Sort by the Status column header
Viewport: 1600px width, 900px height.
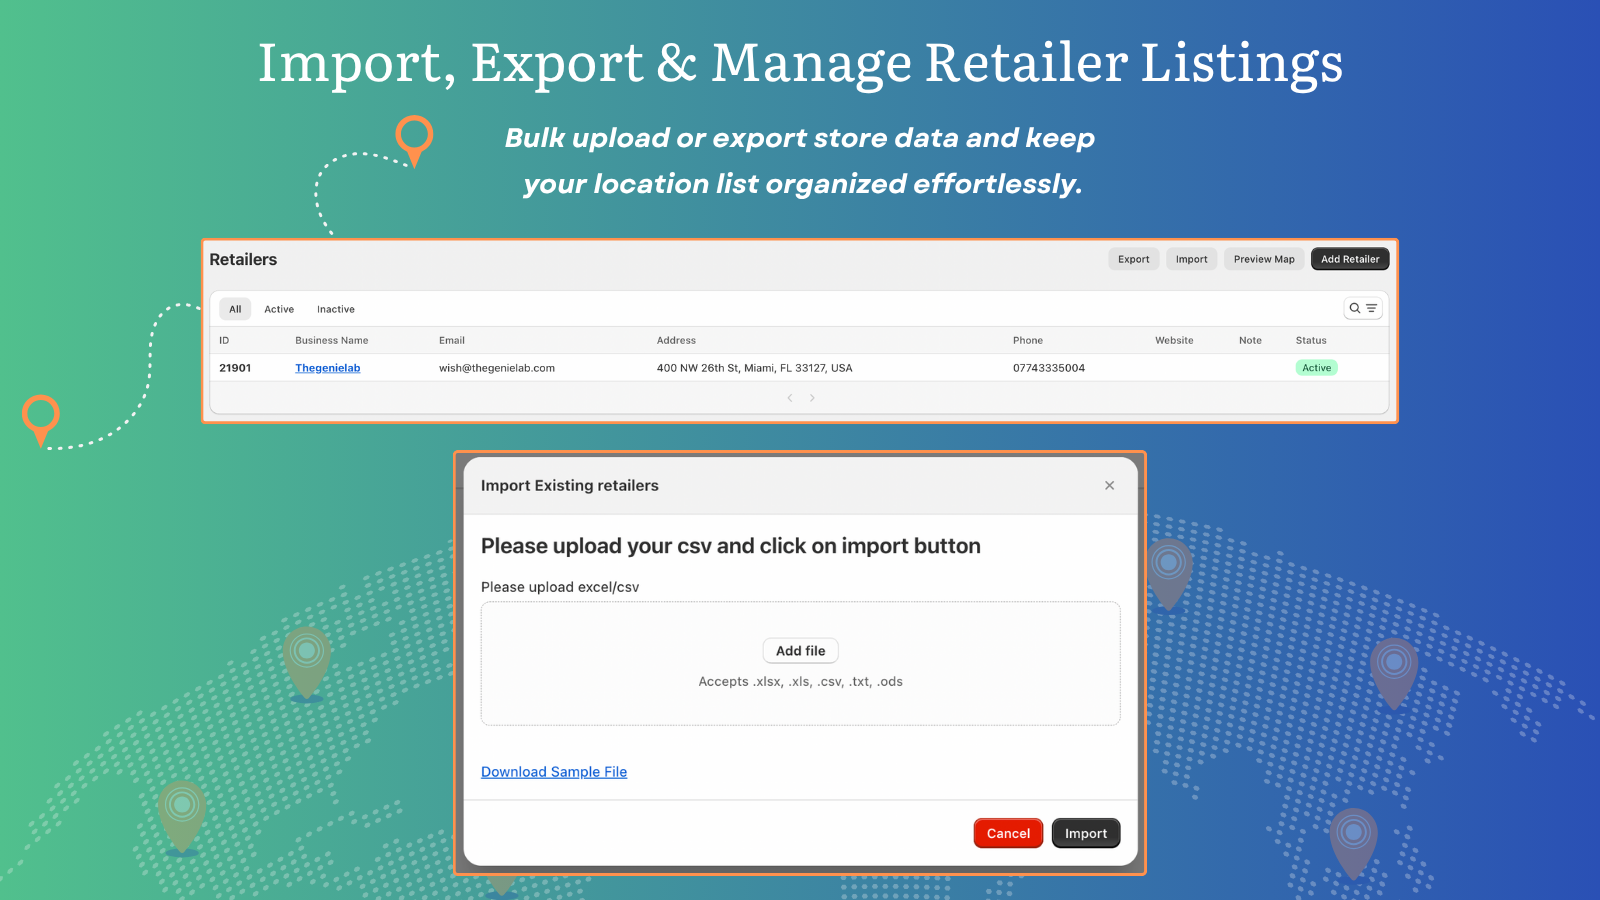(x=1310, y=340)
